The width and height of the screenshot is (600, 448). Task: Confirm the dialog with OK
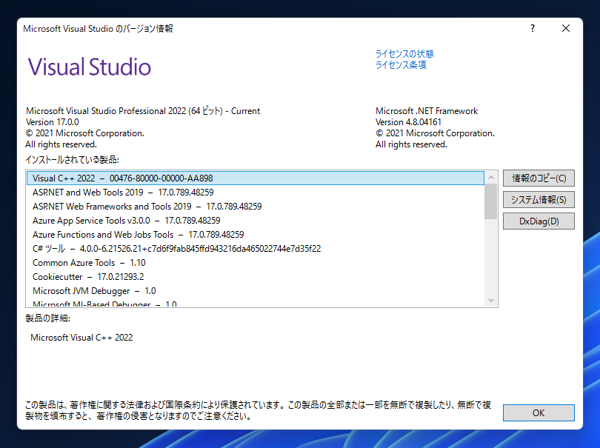pyautogui.click(x=539, y=413)
